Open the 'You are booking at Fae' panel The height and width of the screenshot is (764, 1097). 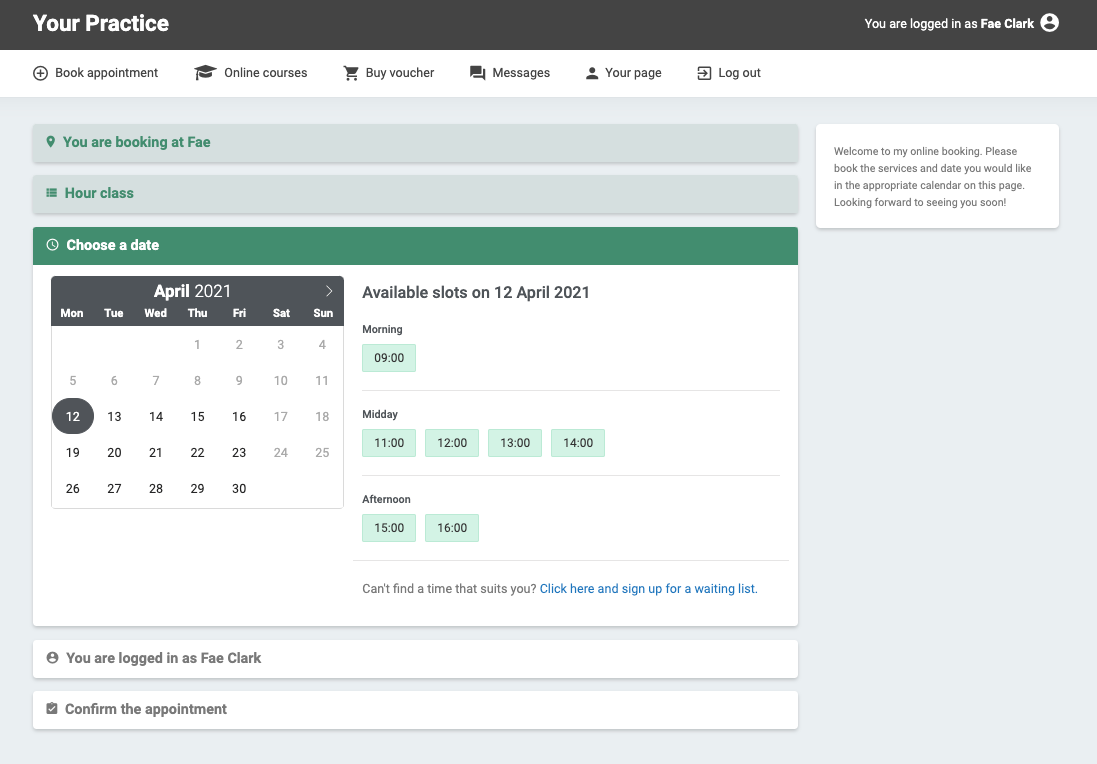(136, 142)
